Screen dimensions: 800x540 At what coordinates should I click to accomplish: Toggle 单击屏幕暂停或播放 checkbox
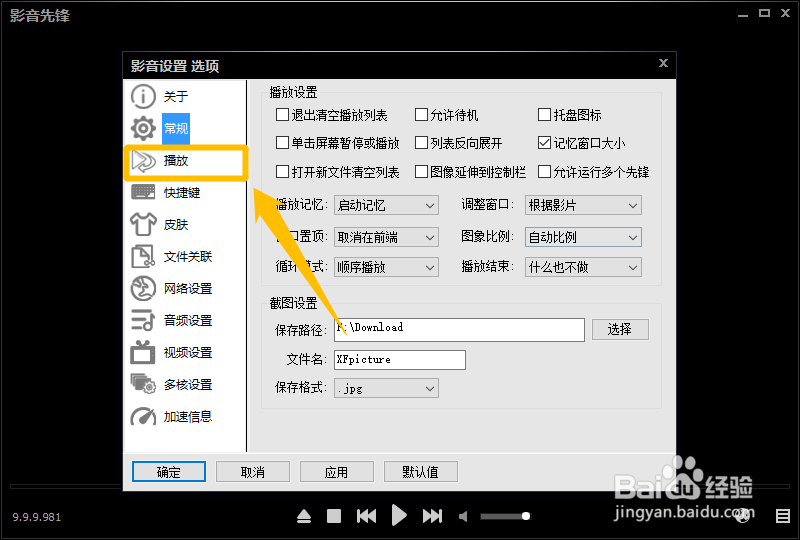(282, 143)
